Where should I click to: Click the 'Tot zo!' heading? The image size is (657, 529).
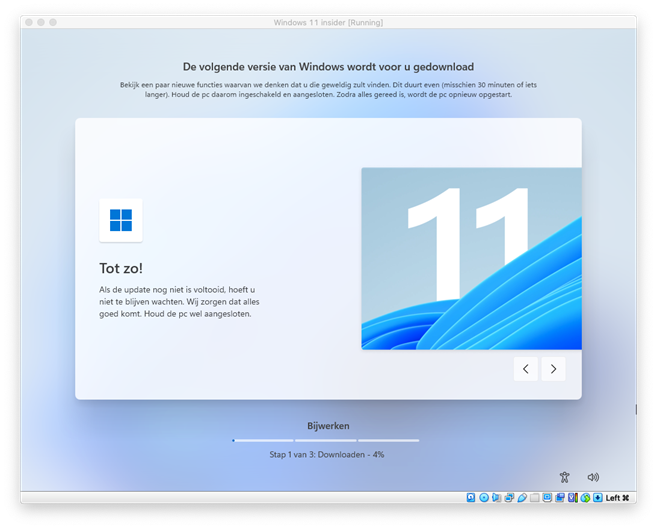tap(121, 268)
